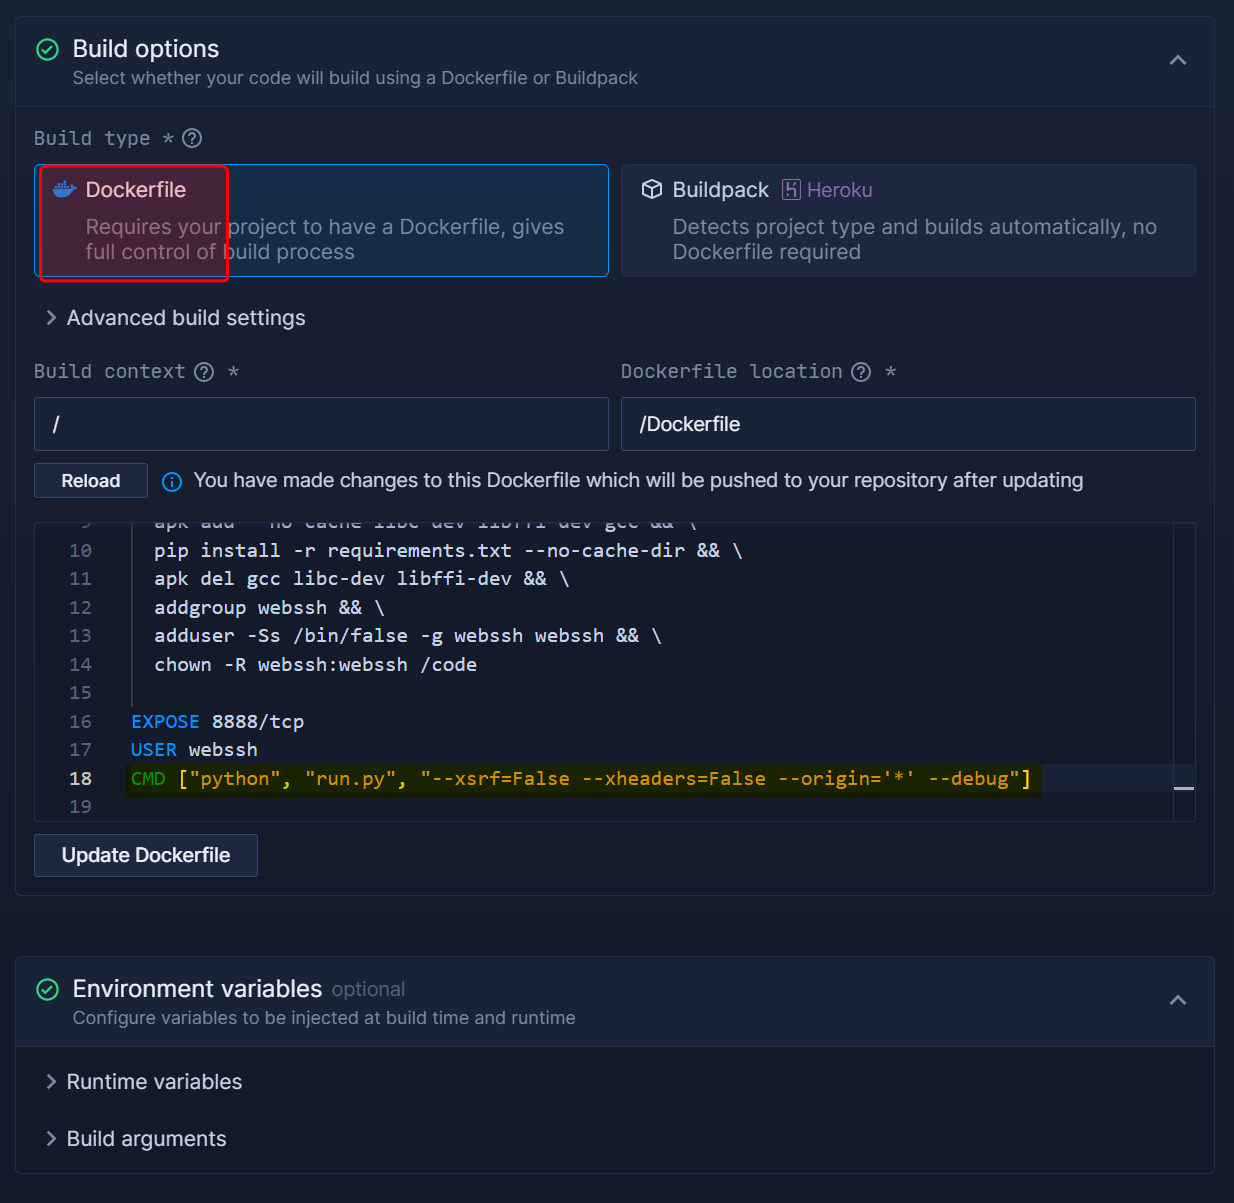Viewport: 1234px width, 1203px height.
Task: Click the Docker whale icon
Action: (64, 190)
